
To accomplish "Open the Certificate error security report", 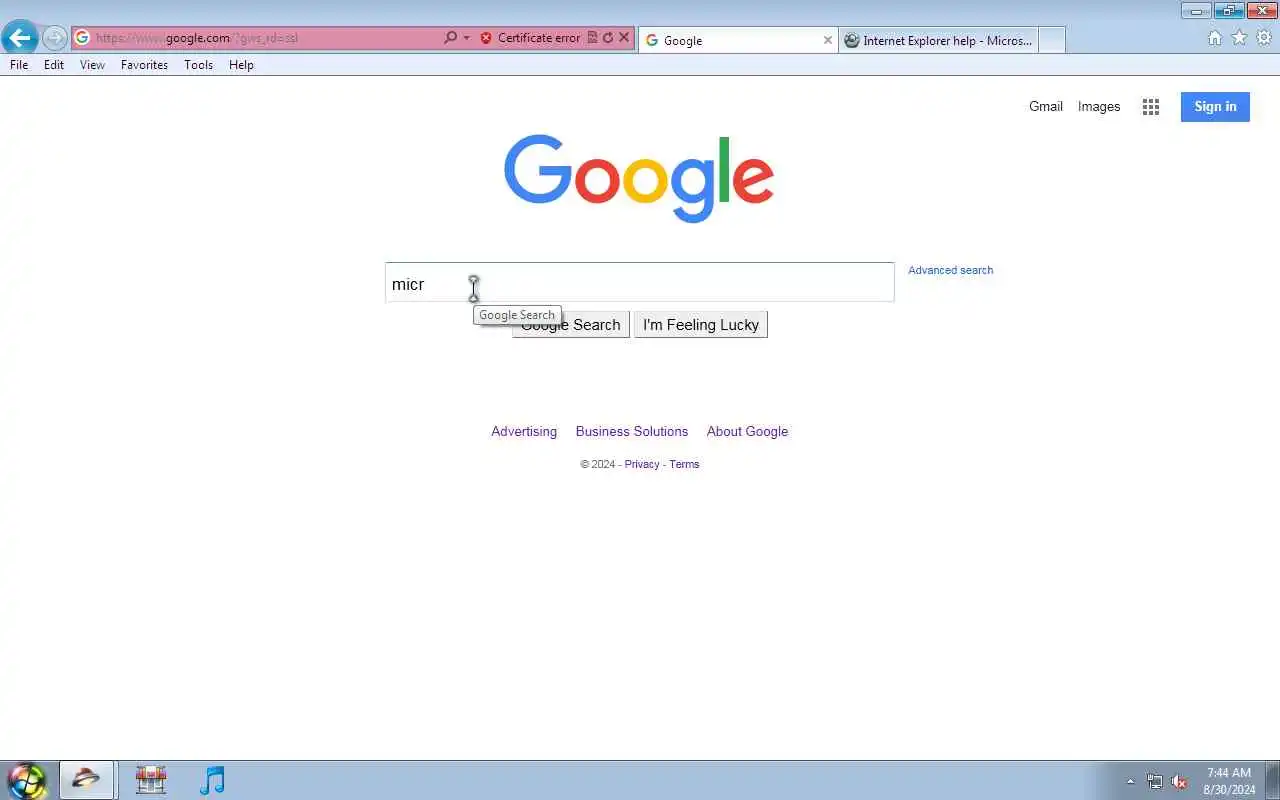I will pyautogui.click(x=530, y=38).
